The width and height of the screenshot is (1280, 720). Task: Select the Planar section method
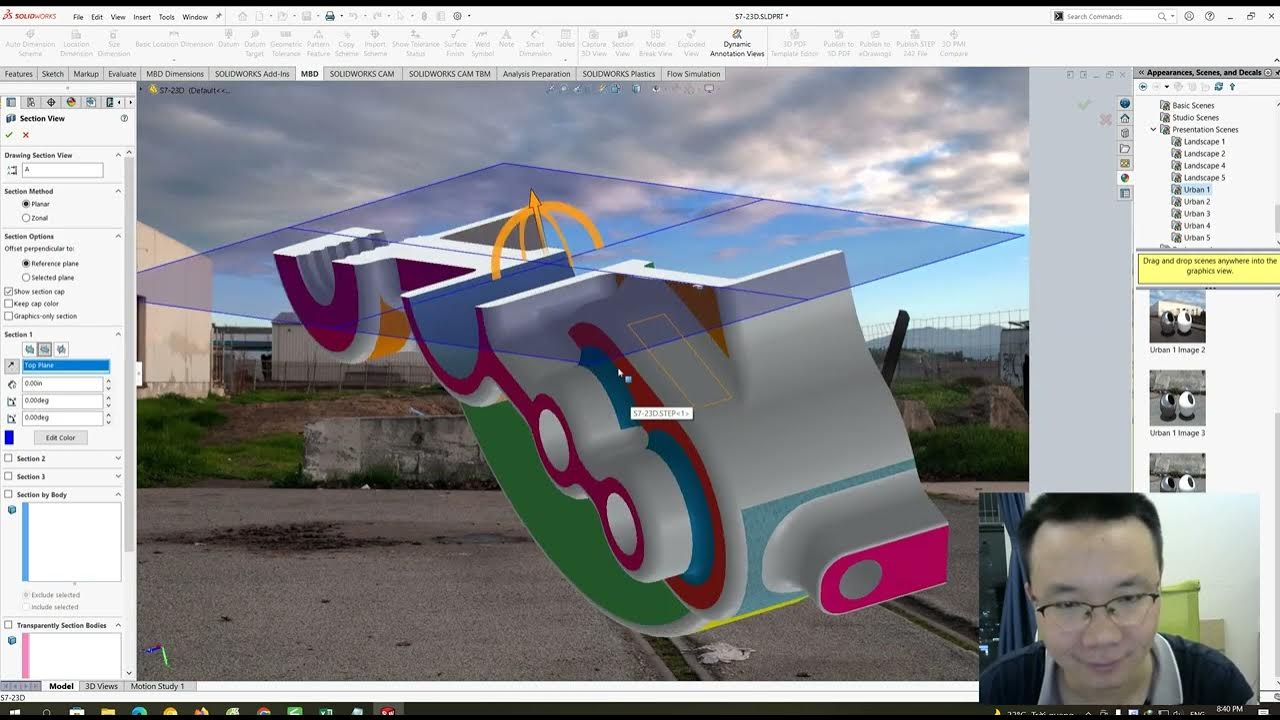[26, 204]
